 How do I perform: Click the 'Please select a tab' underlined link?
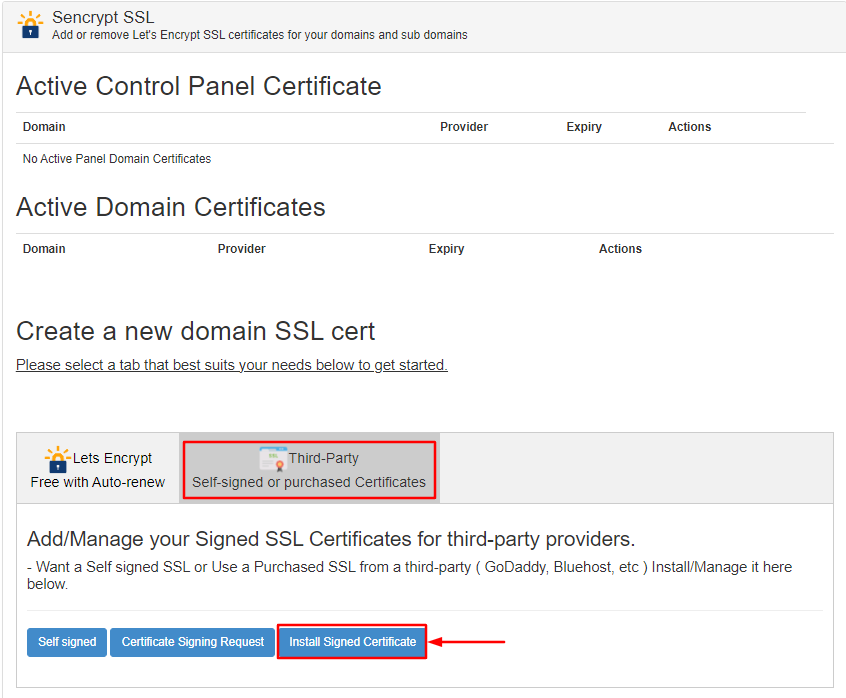click(x=231, y=364)
